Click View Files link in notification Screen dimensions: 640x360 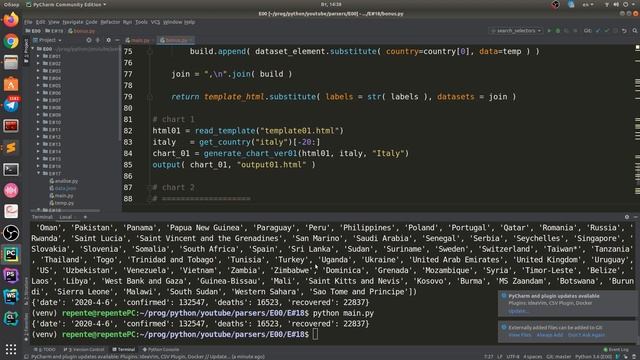pos(520,335)
